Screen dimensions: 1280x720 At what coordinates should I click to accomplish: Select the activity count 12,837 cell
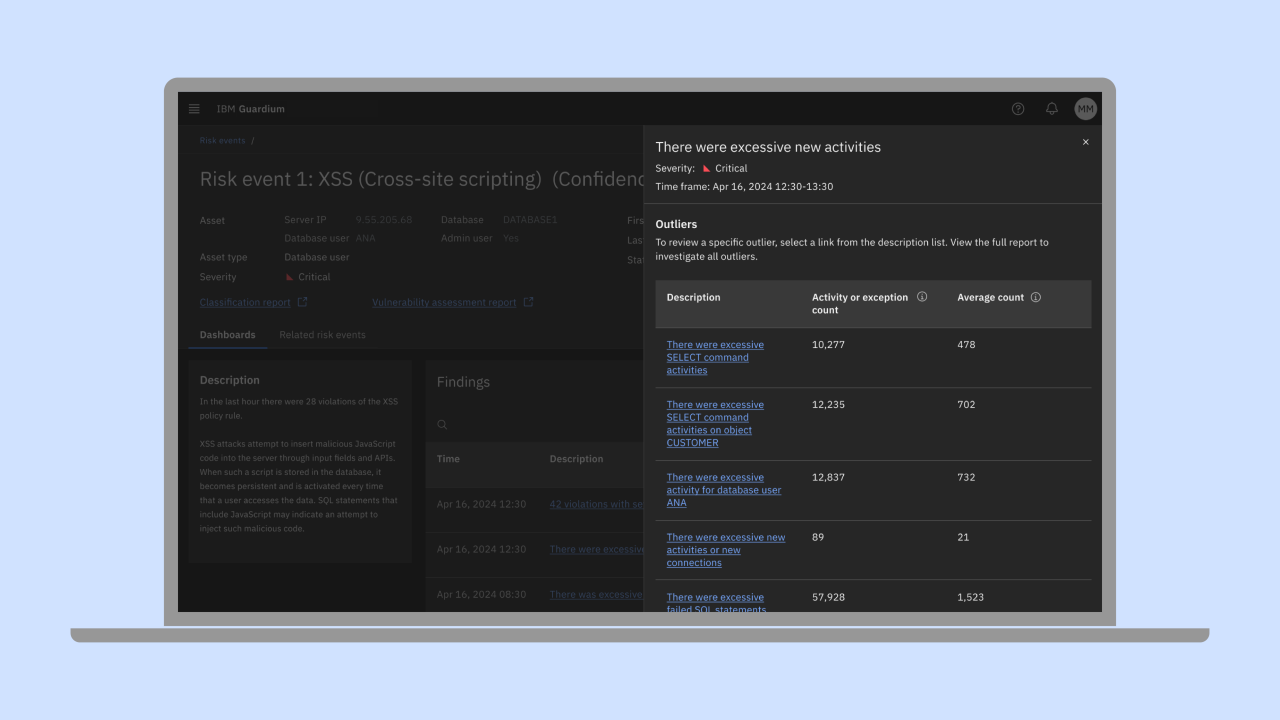tap(829, 478)
